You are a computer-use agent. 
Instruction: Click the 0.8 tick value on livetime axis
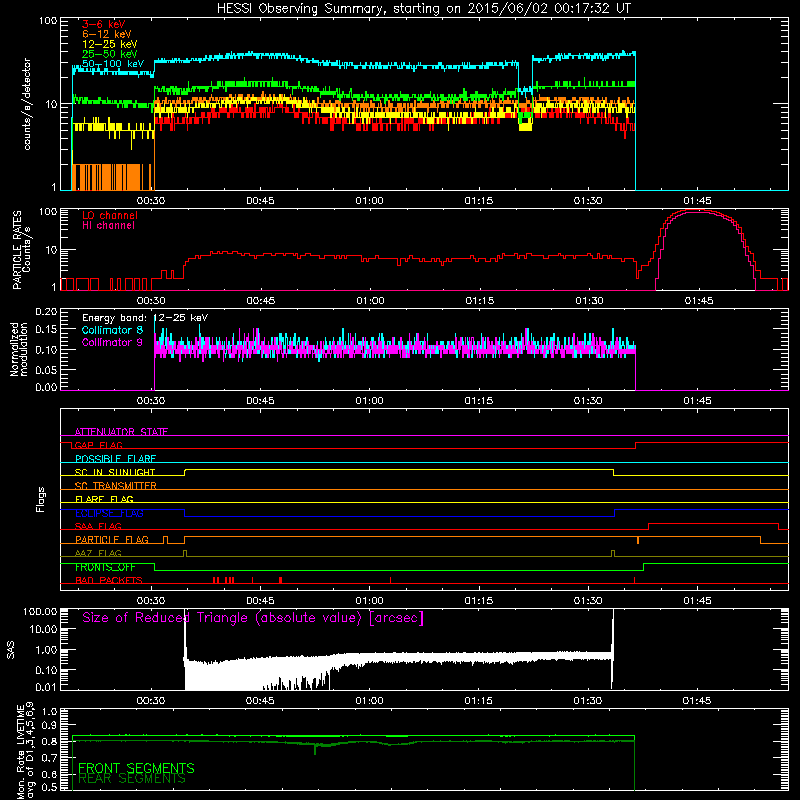(x=49, y=741)
